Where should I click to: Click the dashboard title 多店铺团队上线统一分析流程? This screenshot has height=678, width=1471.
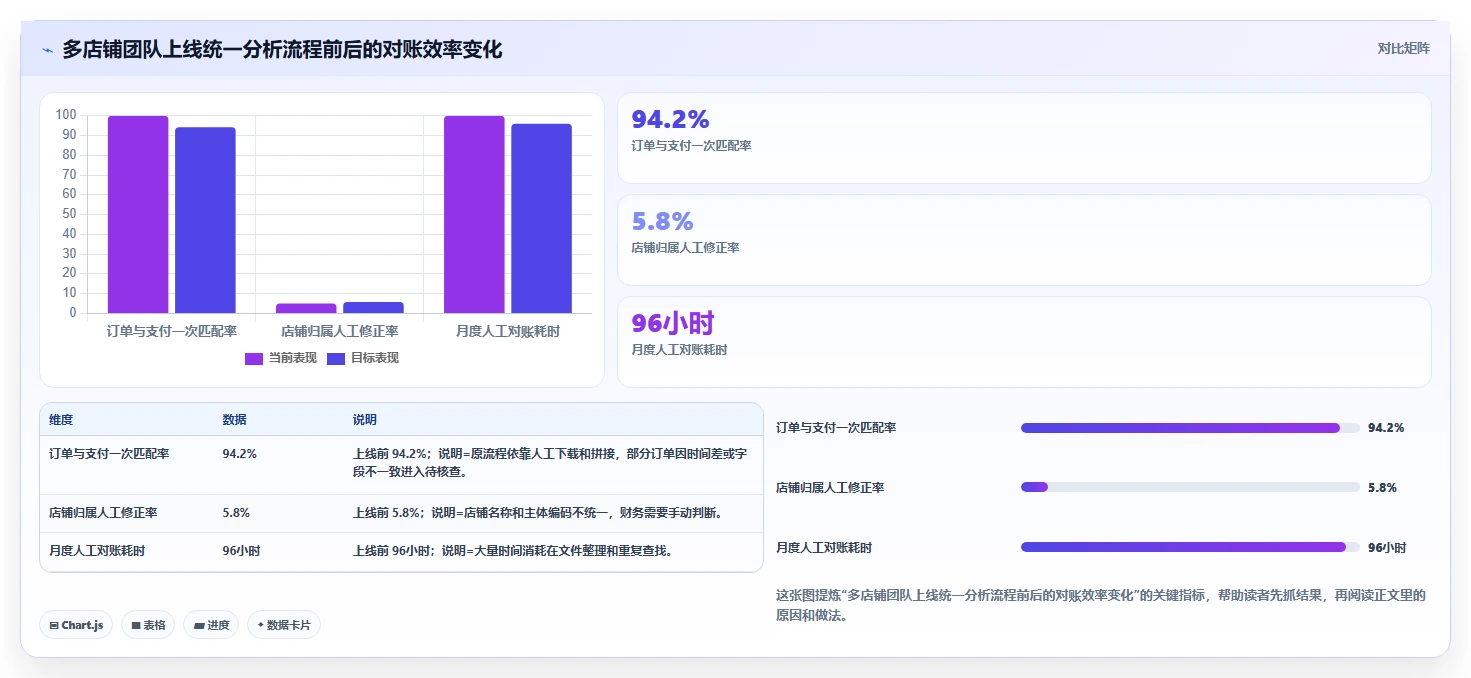pyautogui.click(x=282, y=49)
